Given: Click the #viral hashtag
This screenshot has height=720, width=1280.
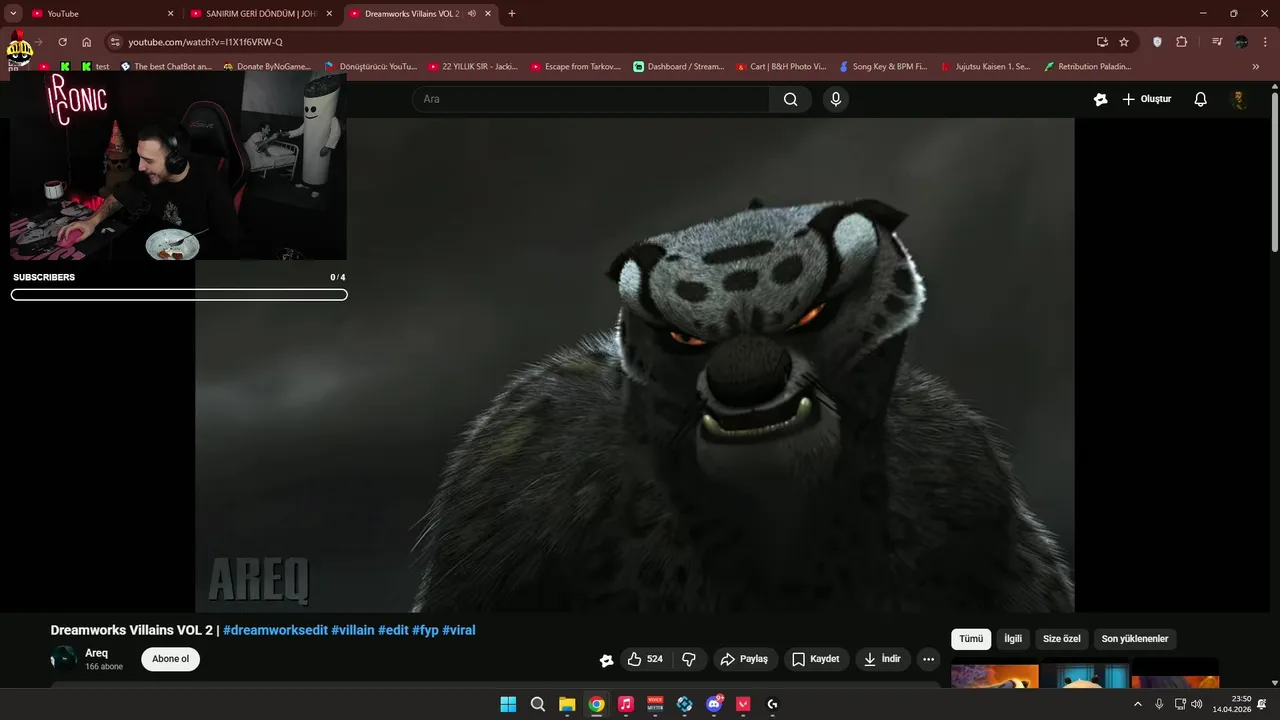Looking at the screenshot, I should pyautogui.click(x=459, y=631).
